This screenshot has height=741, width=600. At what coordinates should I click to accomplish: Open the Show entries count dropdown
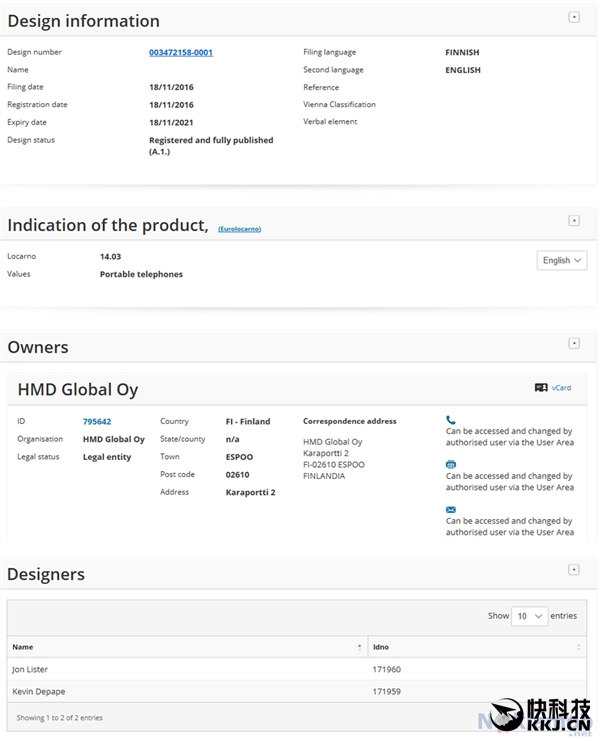(x=530, y=616)
